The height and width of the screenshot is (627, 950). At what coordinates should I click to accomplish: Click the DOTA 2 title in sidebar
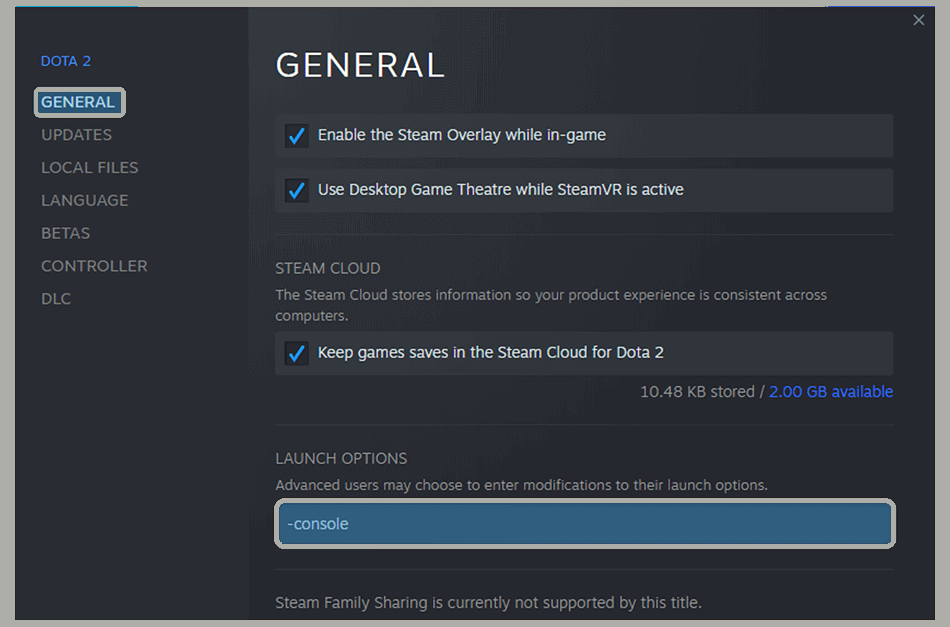[66, 61]
